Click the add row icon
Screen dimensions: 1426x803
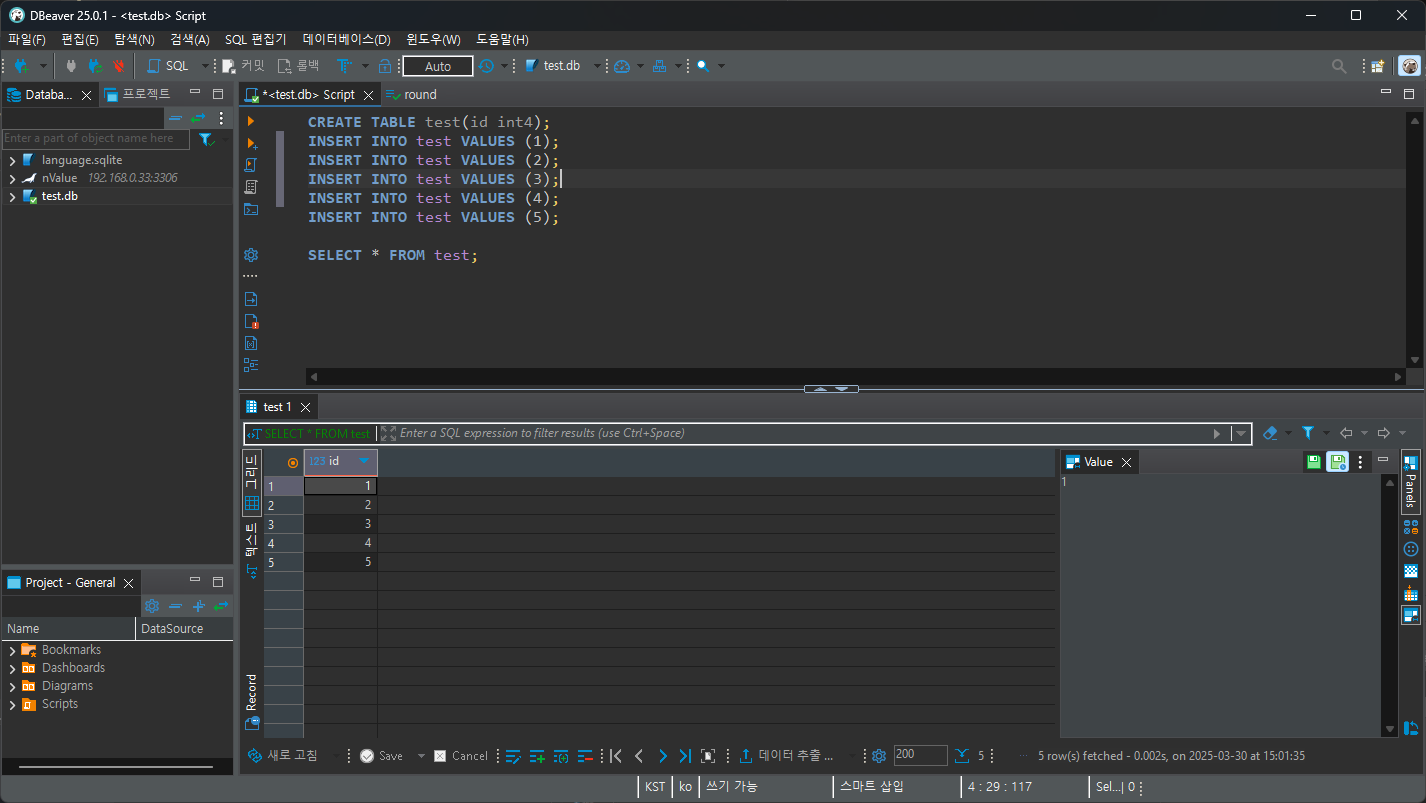point(537,756)
